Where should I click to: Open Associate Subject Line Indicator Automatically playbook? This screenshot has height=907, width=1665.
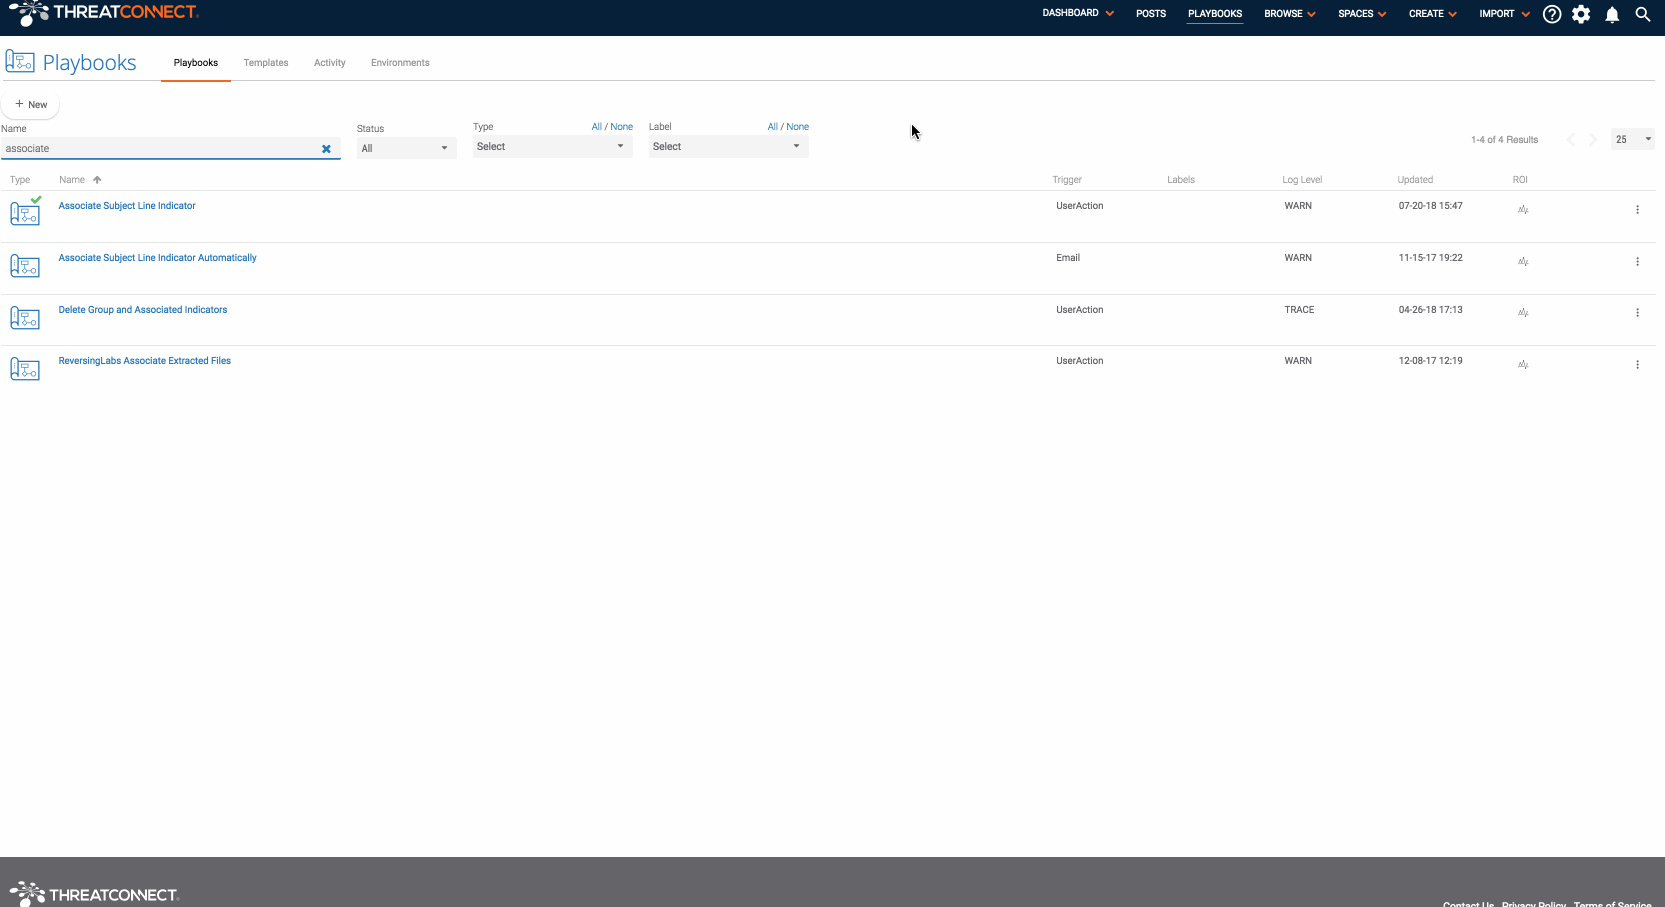157,258
